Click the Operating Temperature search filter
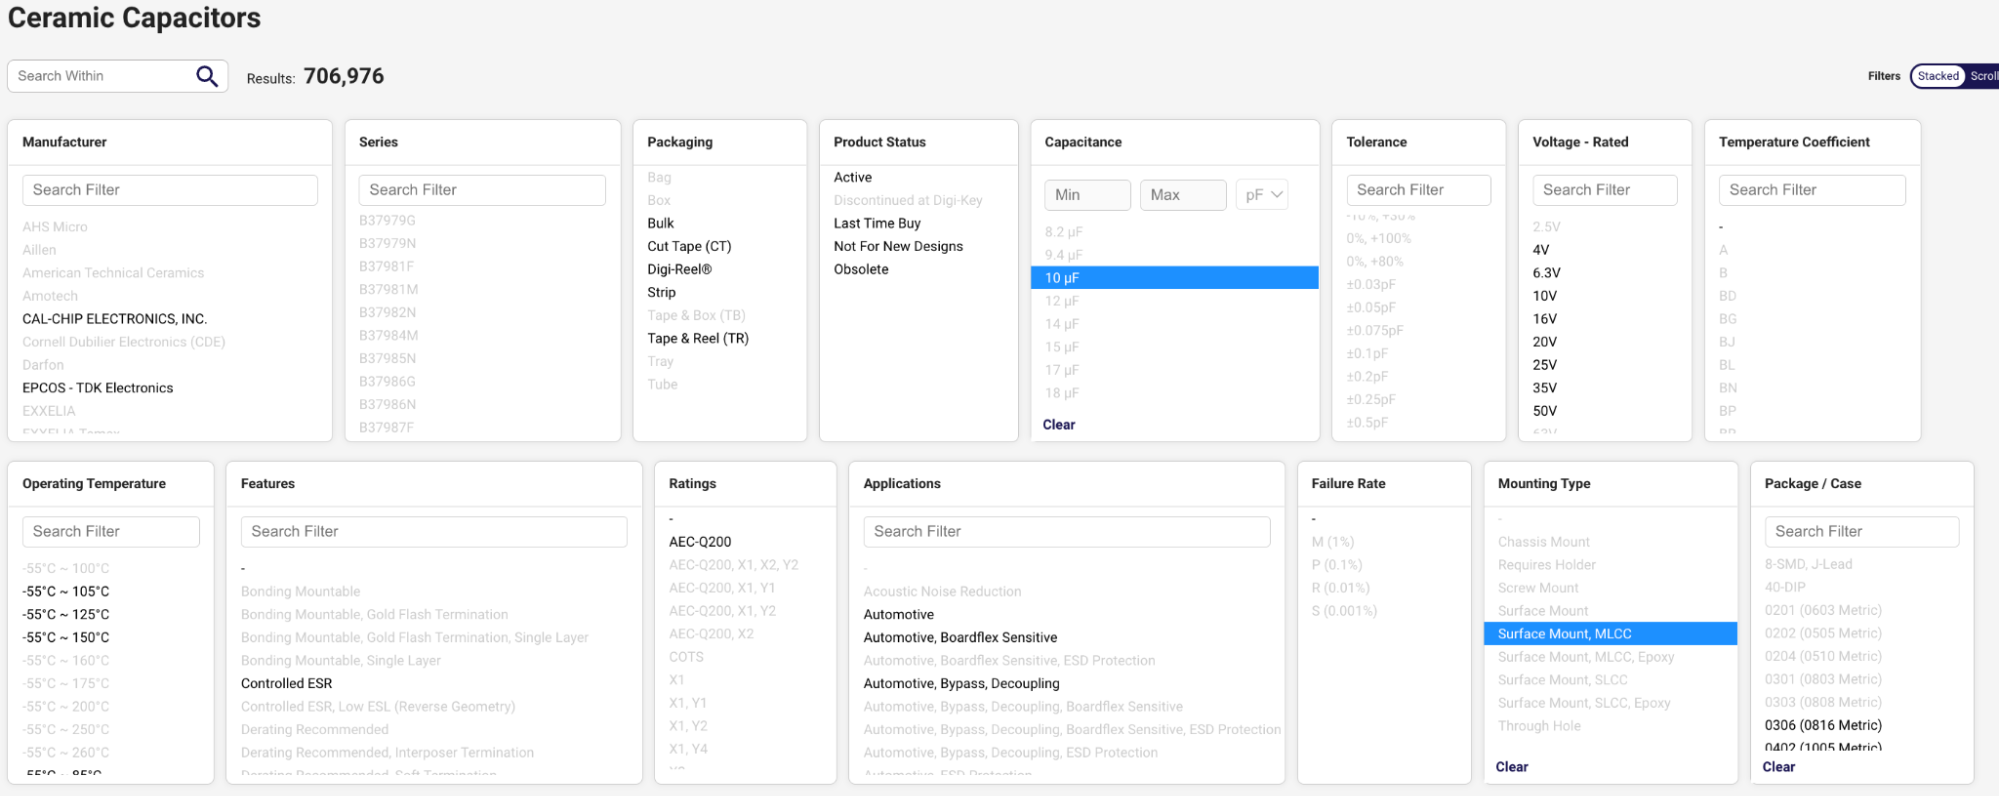This screenshot has height=797, width=1999. click(111, 531)
